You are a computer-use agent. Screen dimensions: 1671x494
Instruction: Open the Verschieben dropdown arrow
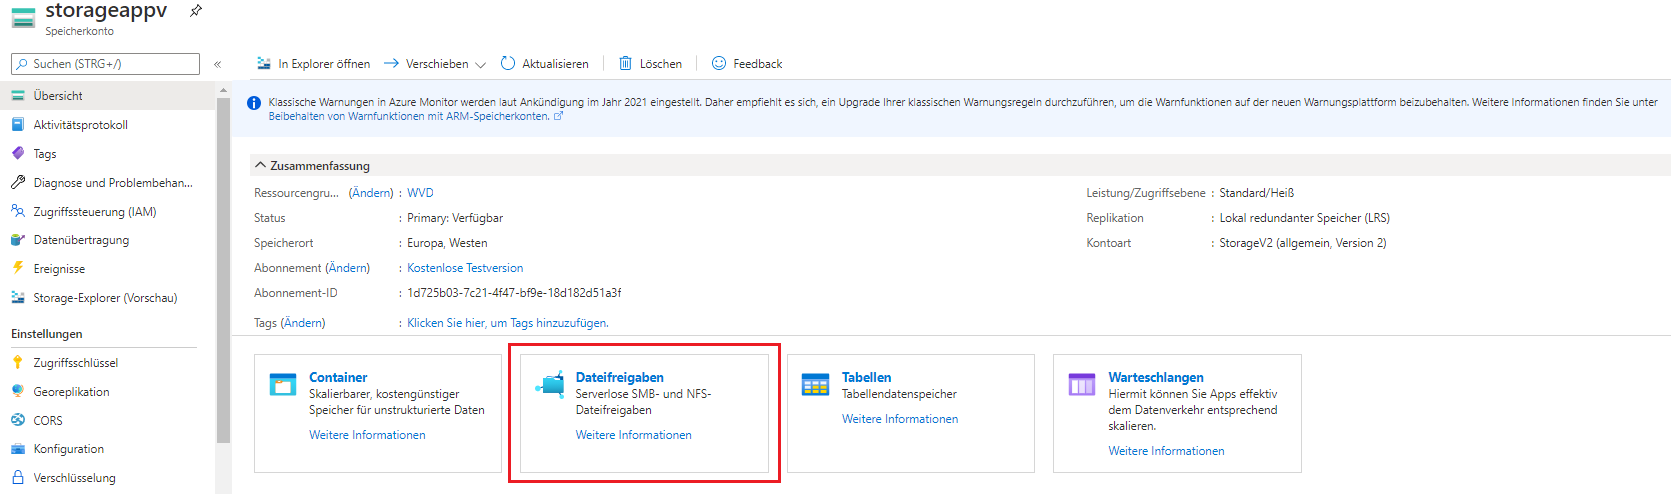(480, 65)
